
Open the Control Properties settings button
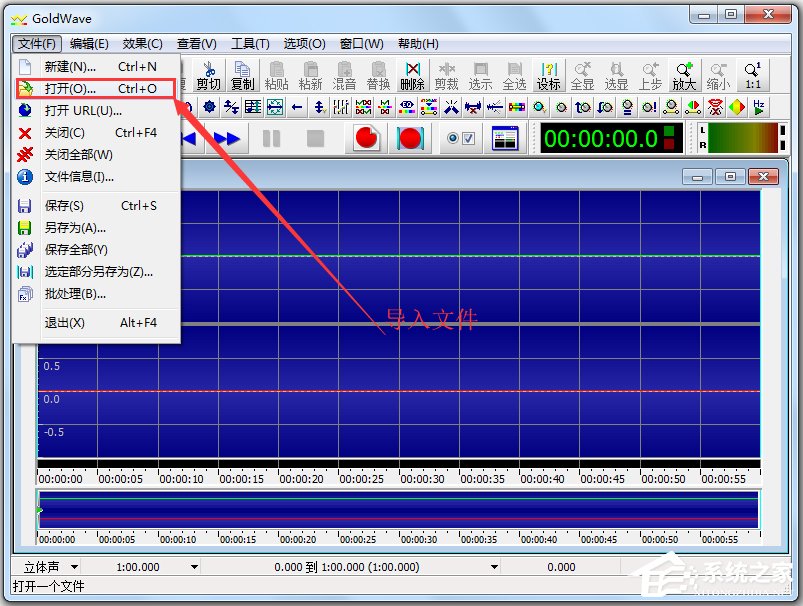coord(461,138)
